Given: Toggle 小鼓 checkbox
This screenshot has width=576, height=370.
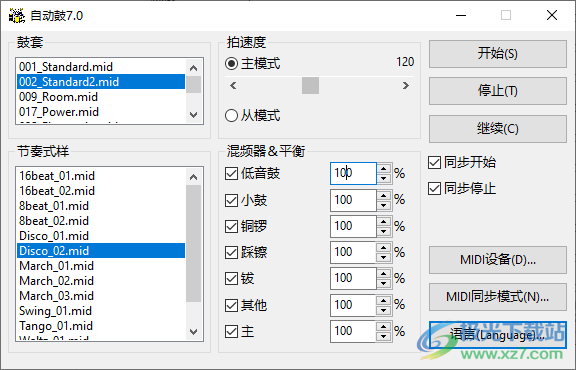Looking at the screenshot, I should tap(231, 200).
